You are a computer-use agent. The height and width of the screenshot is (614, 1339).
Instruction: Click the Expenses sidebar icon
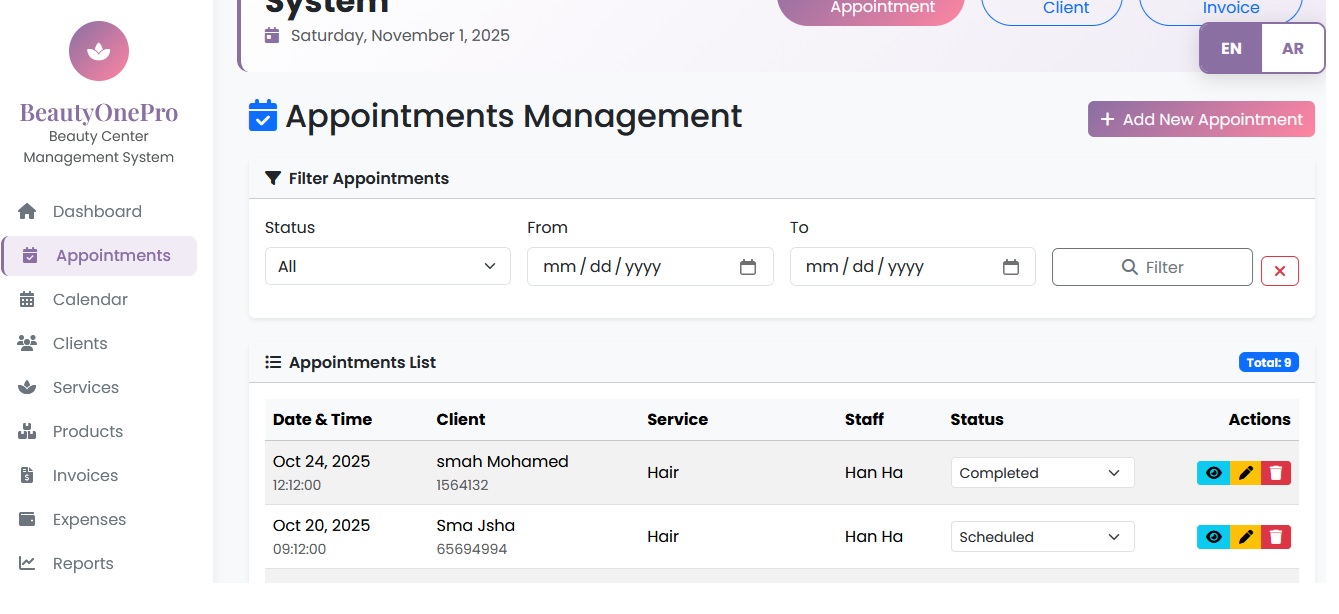pyautogui.click(x=27, y=519)
